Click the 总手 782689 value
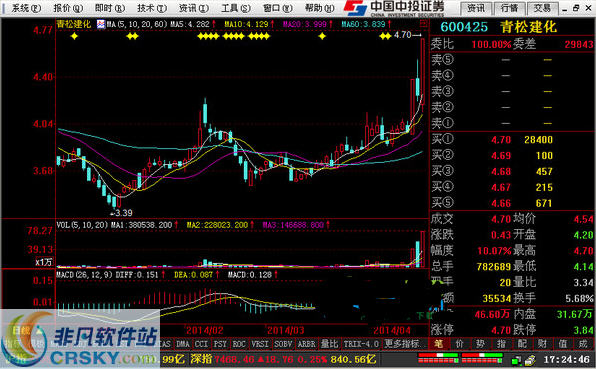 (494, 267)
